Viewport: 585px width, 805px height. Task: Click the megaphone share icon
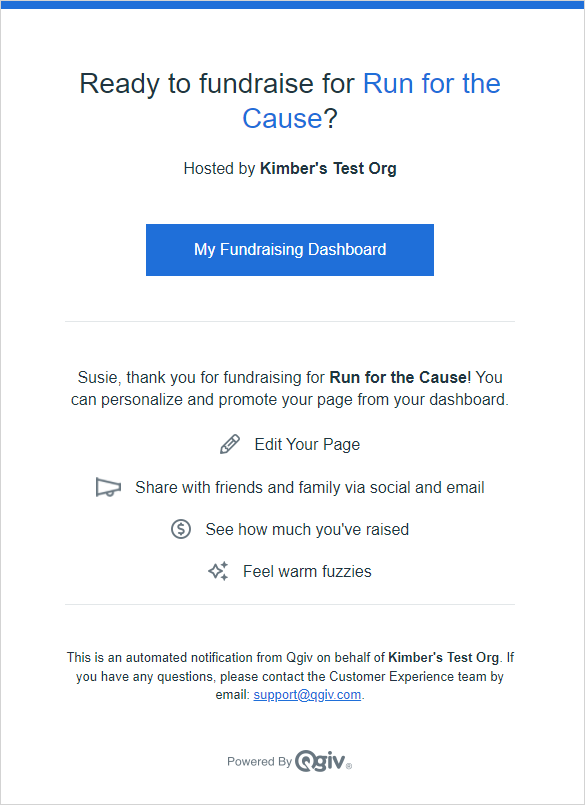pos(108,487)
